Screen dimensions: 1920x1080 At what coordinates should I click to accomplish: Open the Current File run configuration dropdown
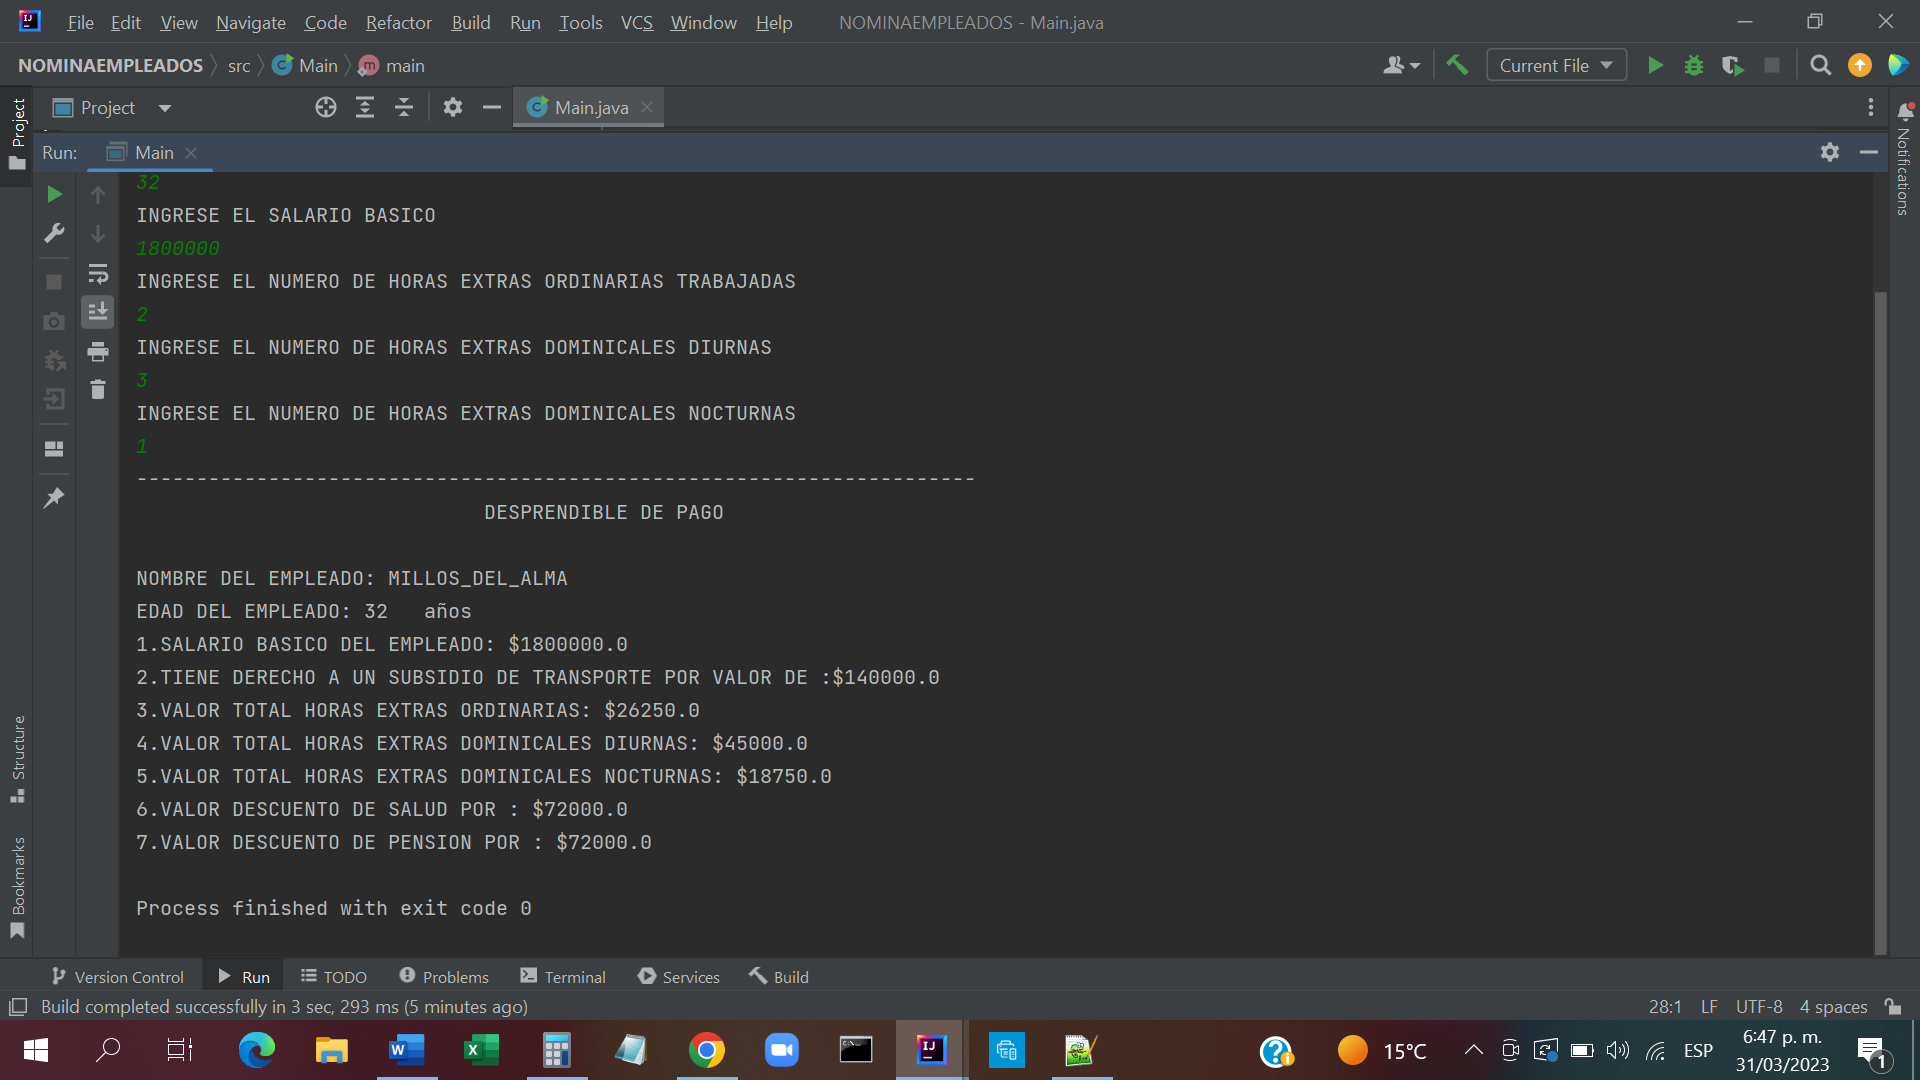[1556, 66]
